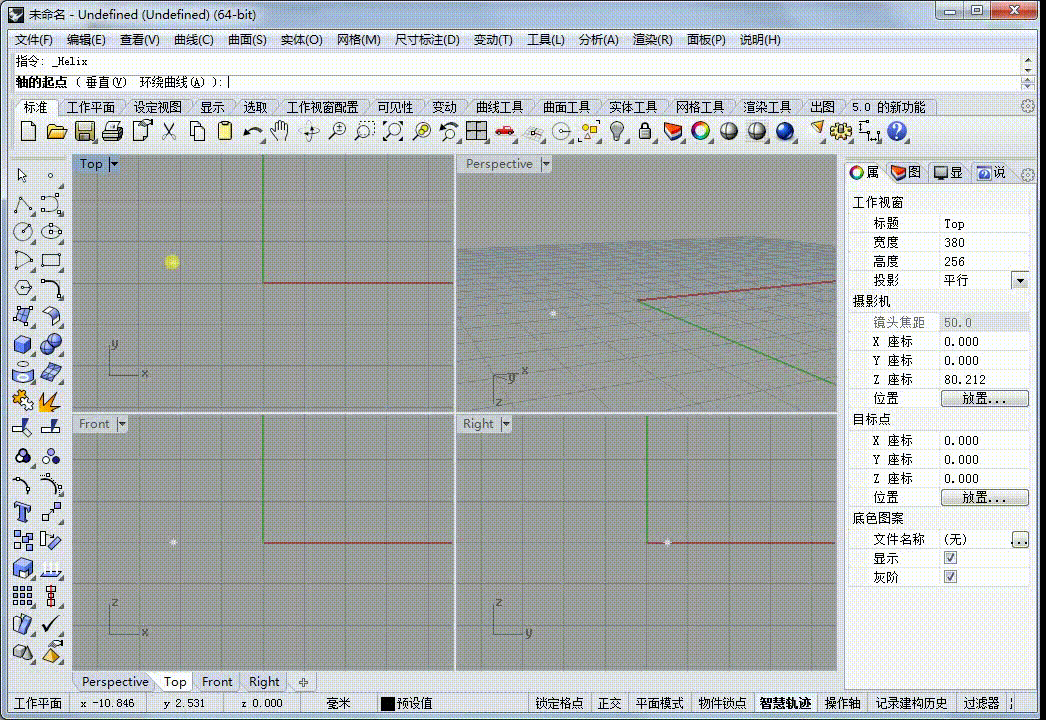Open the four-viewport layout icon
This screenshot has height=720, width=1046.
476,131
